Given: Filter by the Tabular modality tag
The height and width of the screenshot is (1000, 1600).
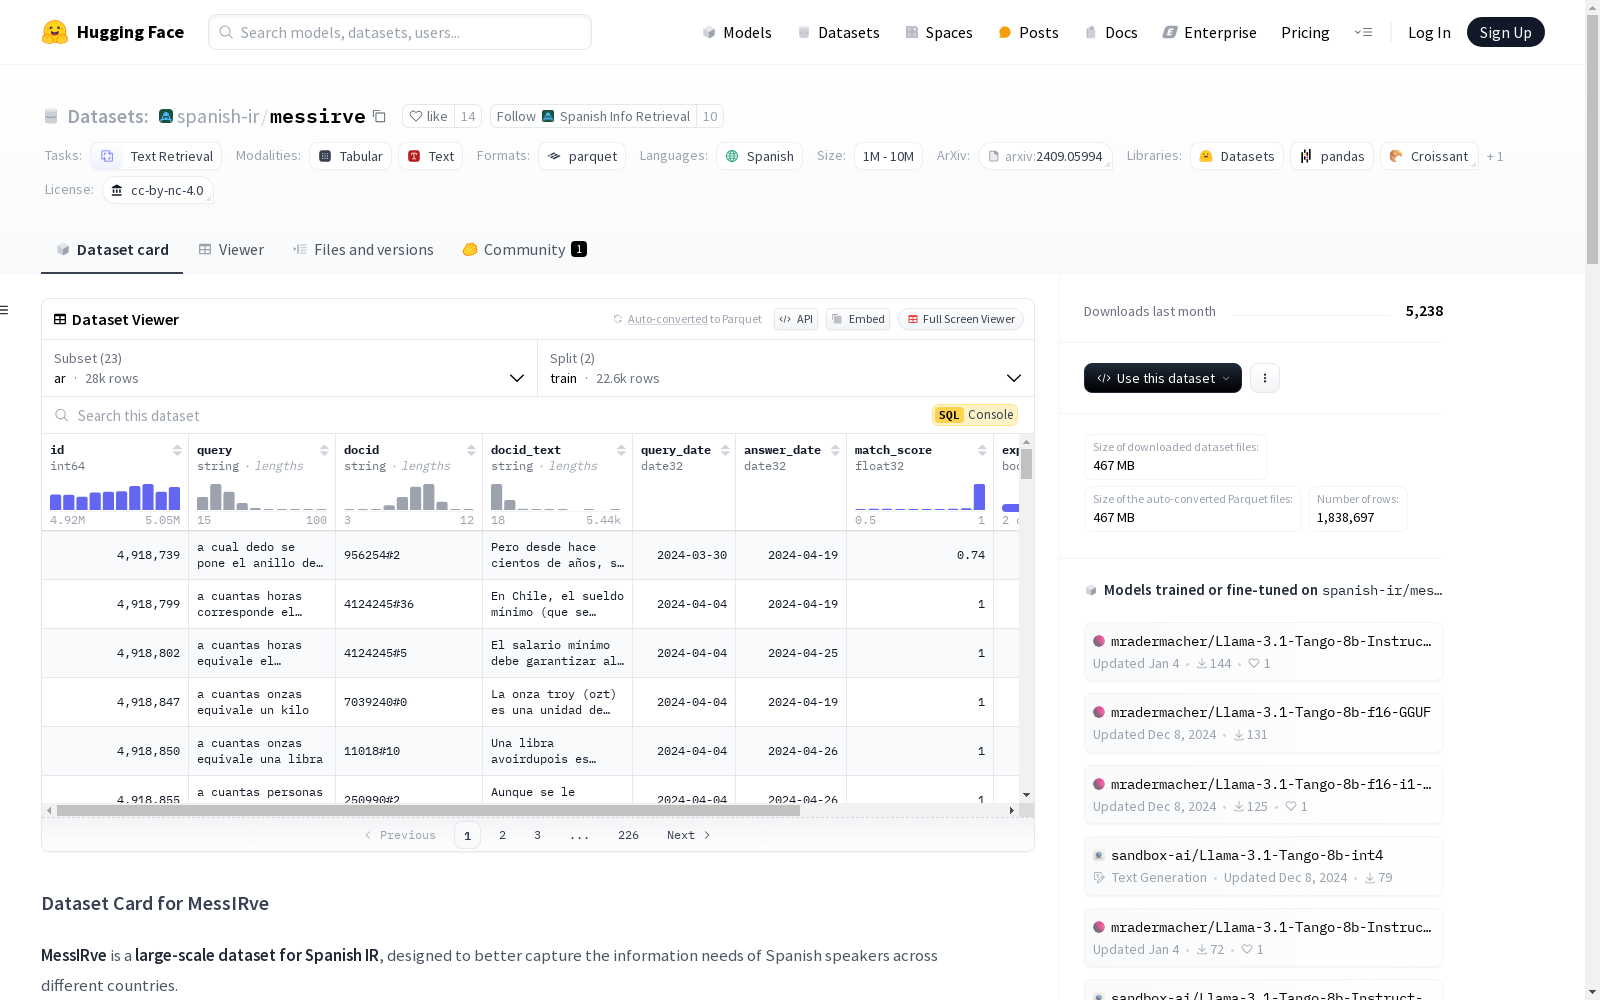Looking at the screenshot, I should 350,156.
